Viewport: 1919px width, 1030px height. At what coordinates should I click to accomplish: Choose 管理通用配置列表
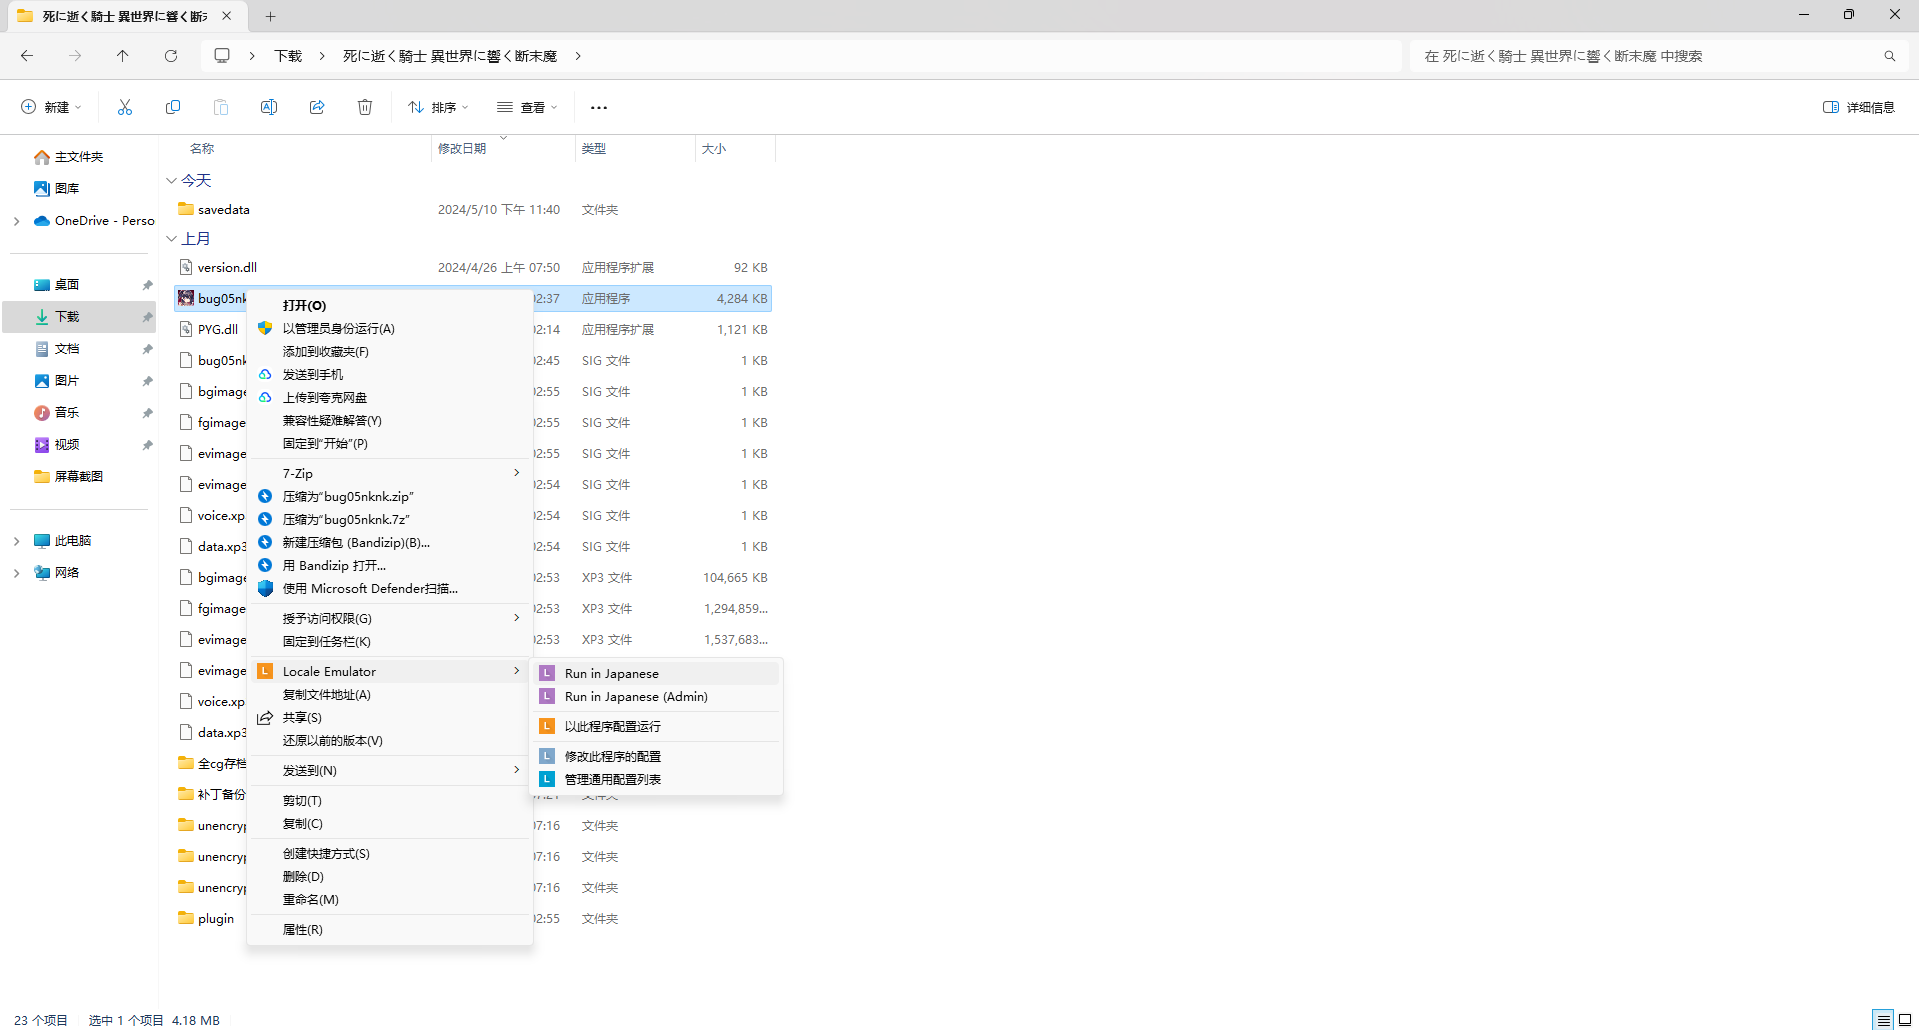click(x=656, y=779)
